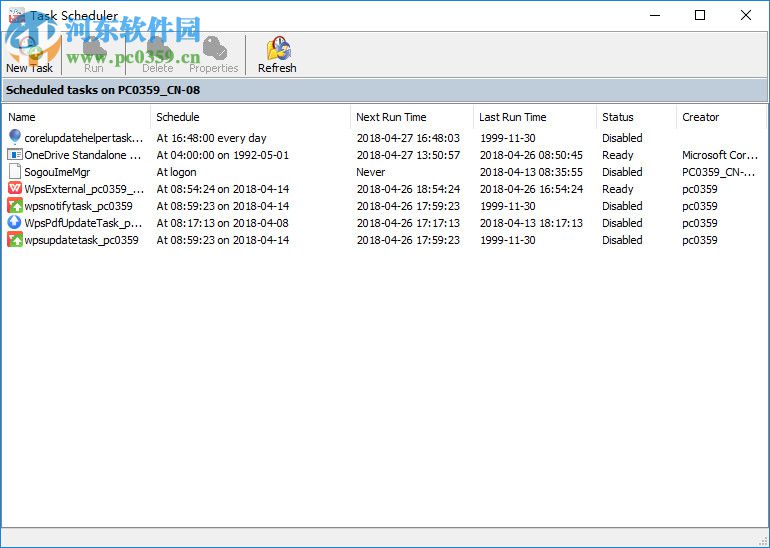Click the Disabled status of corelupdatehelpertask

(x=622, y=138)
